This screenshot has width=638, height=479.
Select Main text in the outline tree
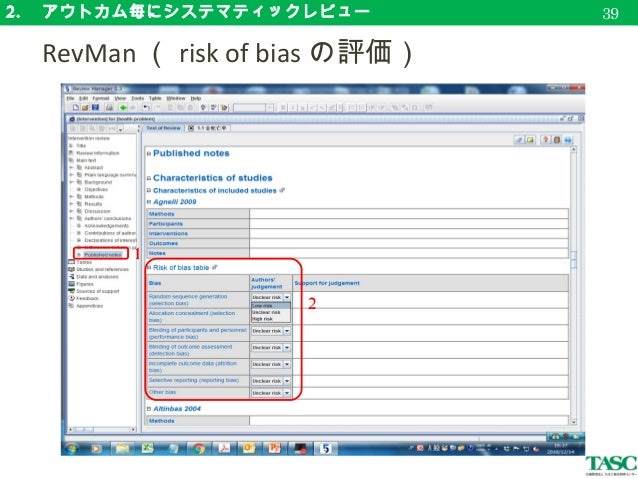tap(86, 160)
